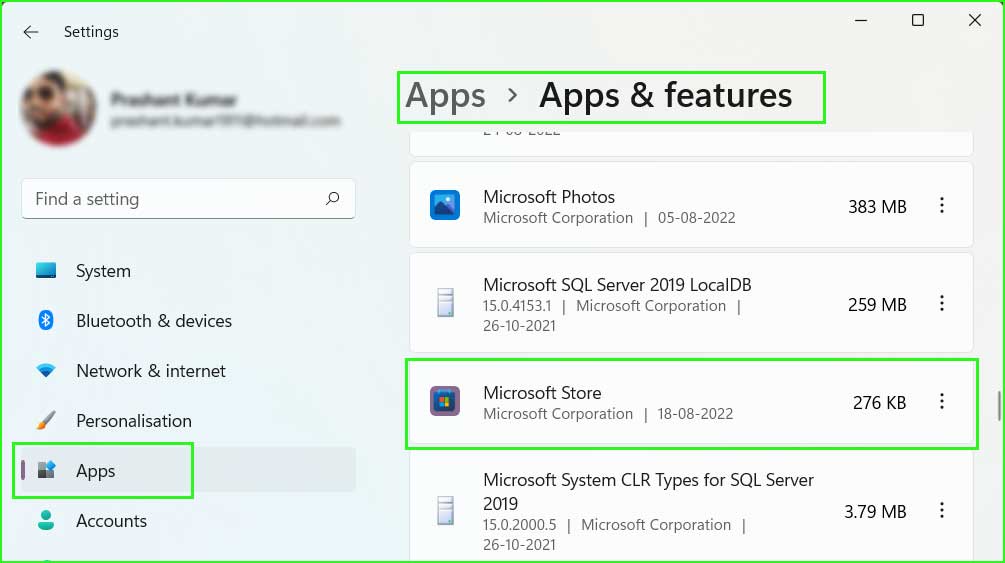Click Apps & features breadcrumb title

pyautogui.click(x=665, y=96)
